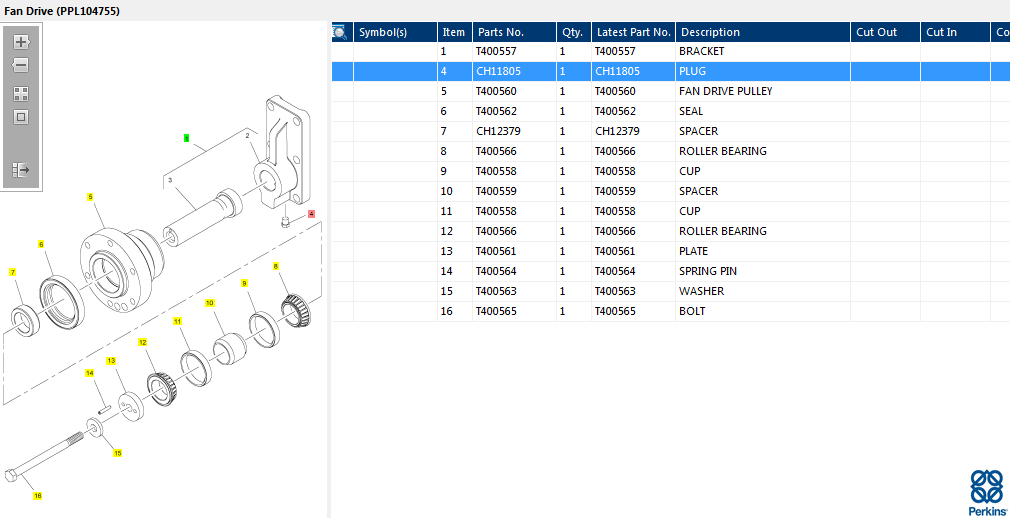Click the zoom out minus icon
The width and height of the screenshot is (1010, 518).
coord(21,65)
